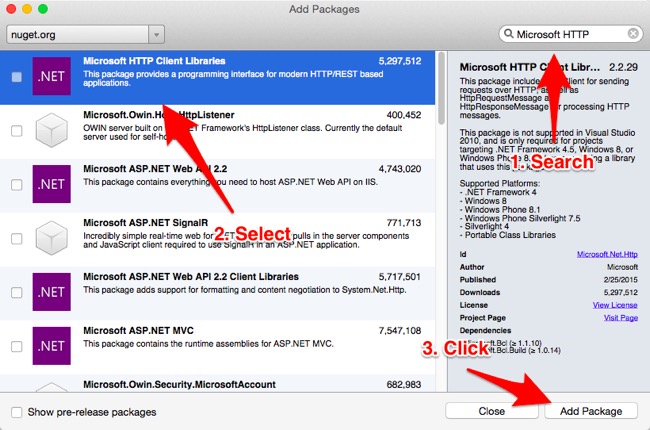The image size is (650, 430).
Task: Open the View License link
Action: [x=615, y=305]
